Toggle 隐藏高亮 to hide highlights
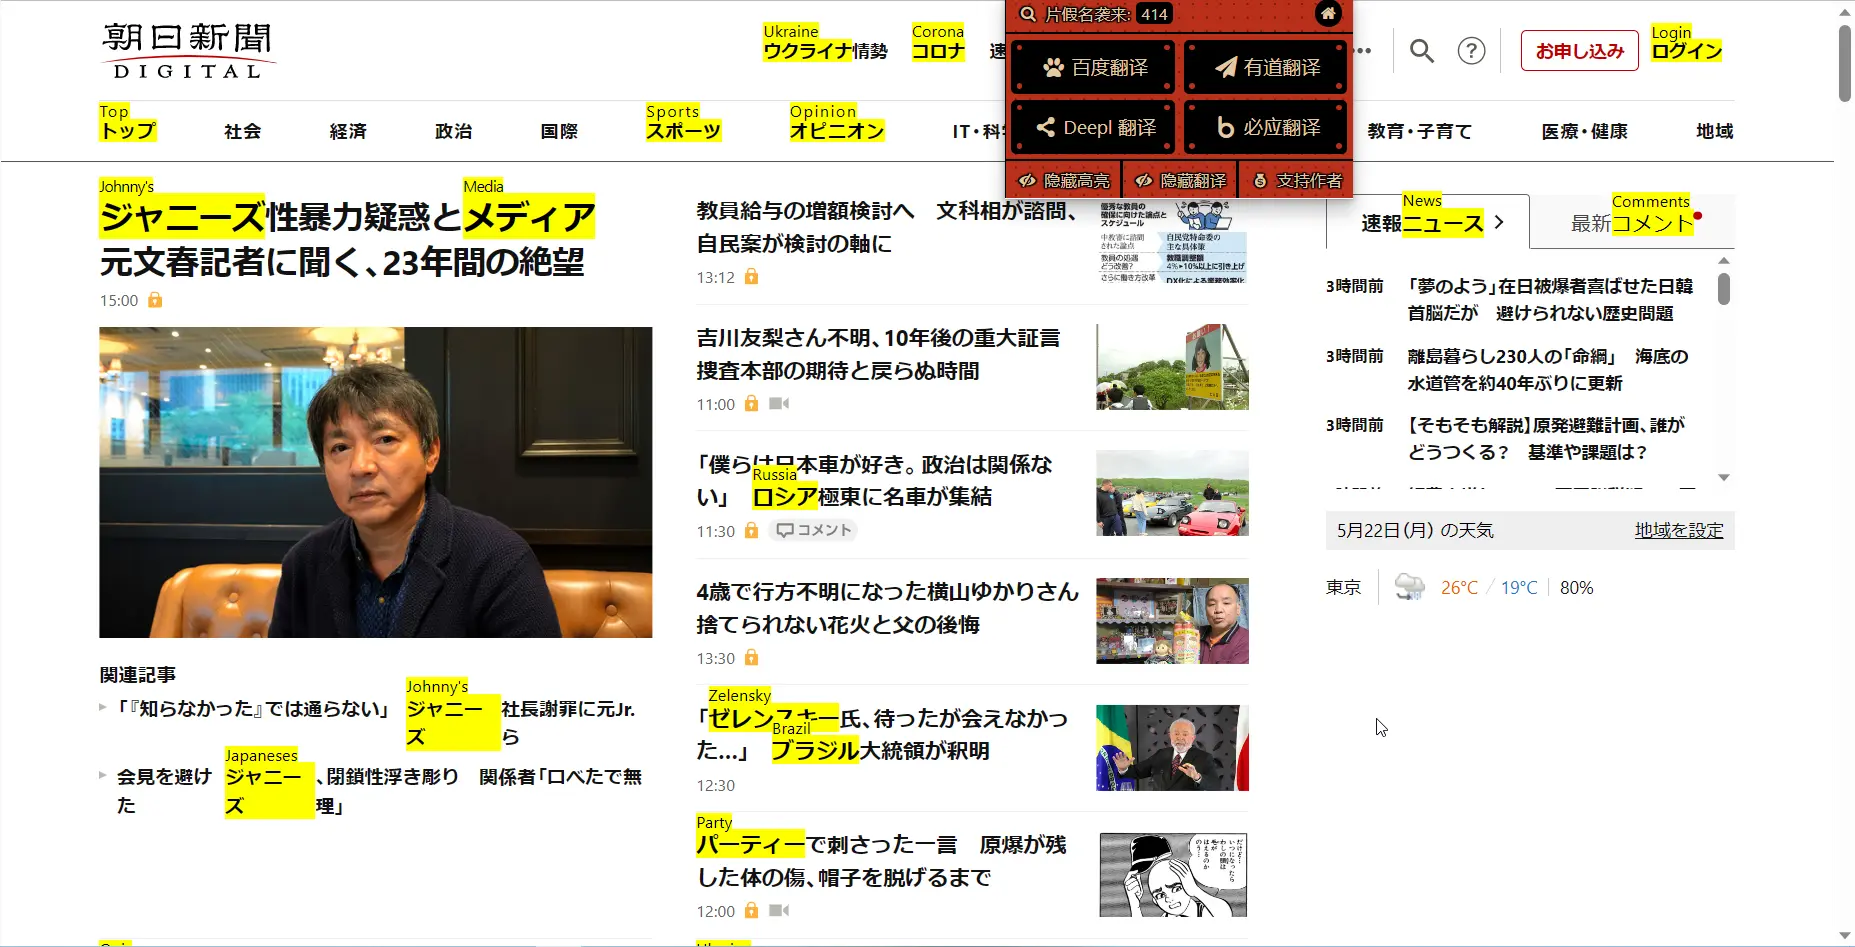 (x=1064, y=181)
